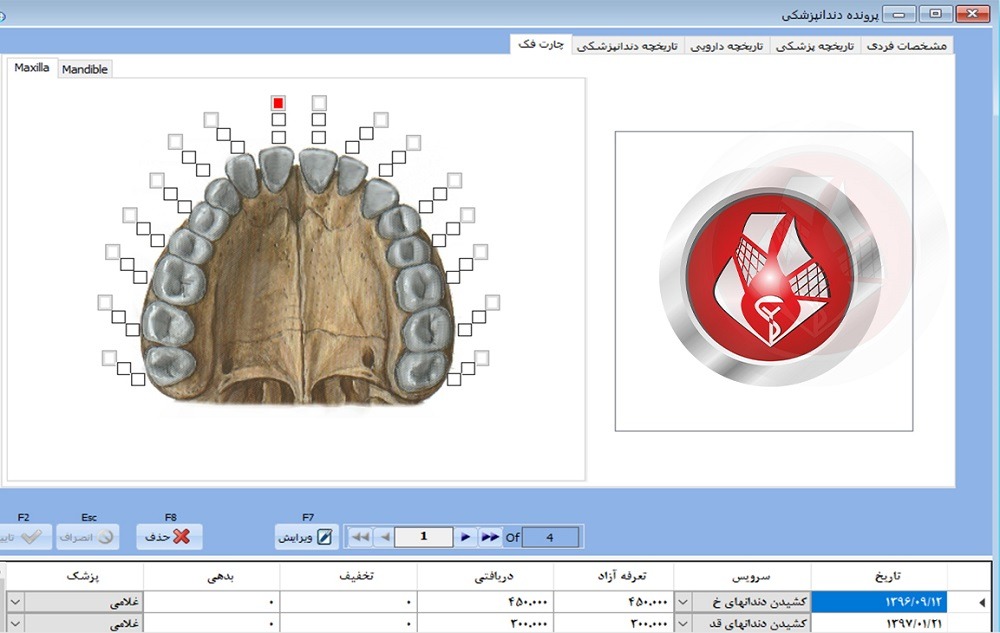Click the total records field showing 4
Image resolution: width=1000 pixels, height=633 pixels.
tap(550, 537)
